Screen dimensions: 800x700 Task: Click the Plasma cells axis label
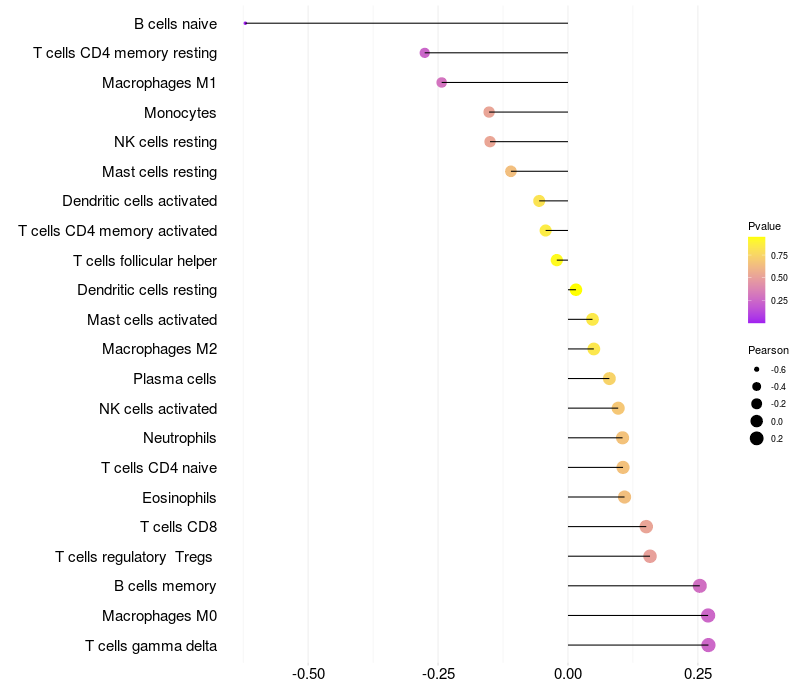click(x=174, y=379)
